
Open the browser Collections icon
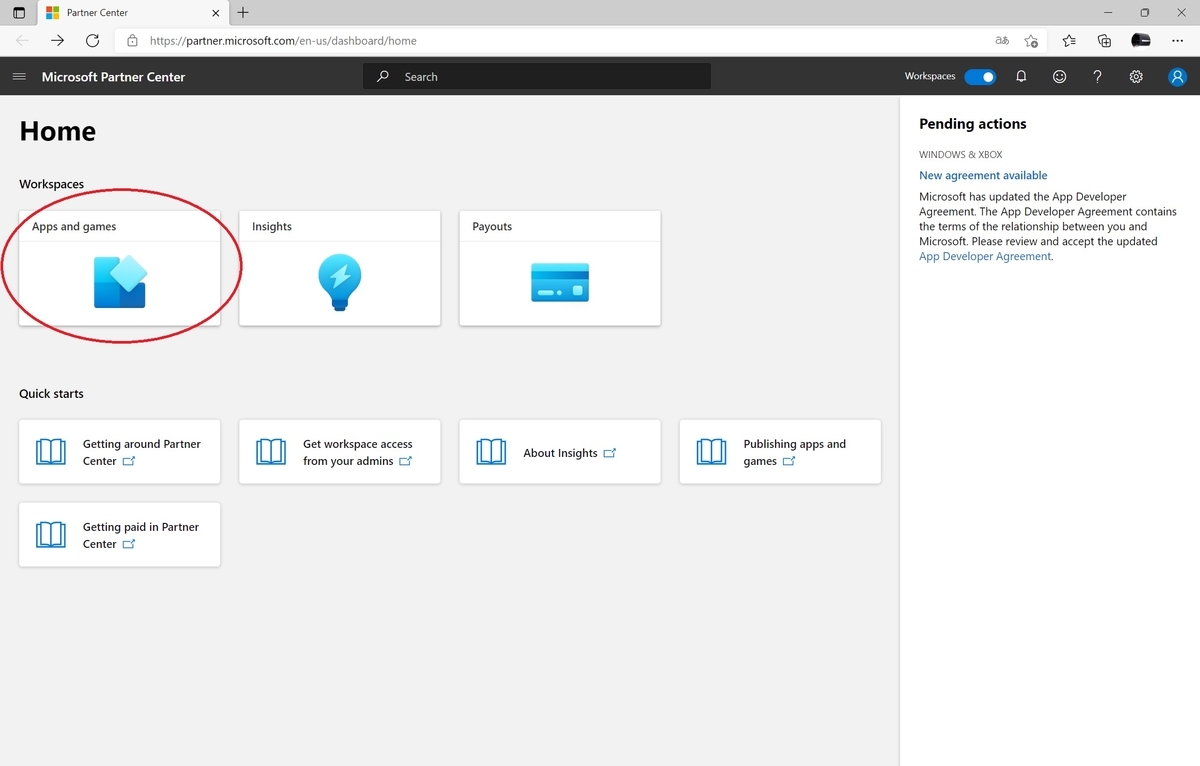(1104, 41)
